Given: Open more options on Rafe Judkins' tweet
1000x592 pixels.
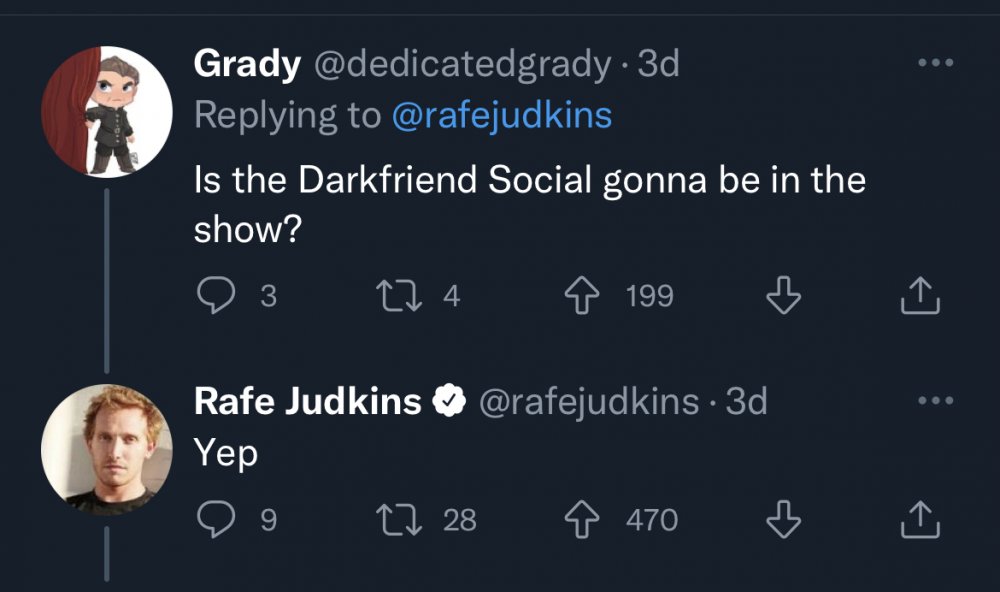Looking at the screenshot, I should point(935,401).
